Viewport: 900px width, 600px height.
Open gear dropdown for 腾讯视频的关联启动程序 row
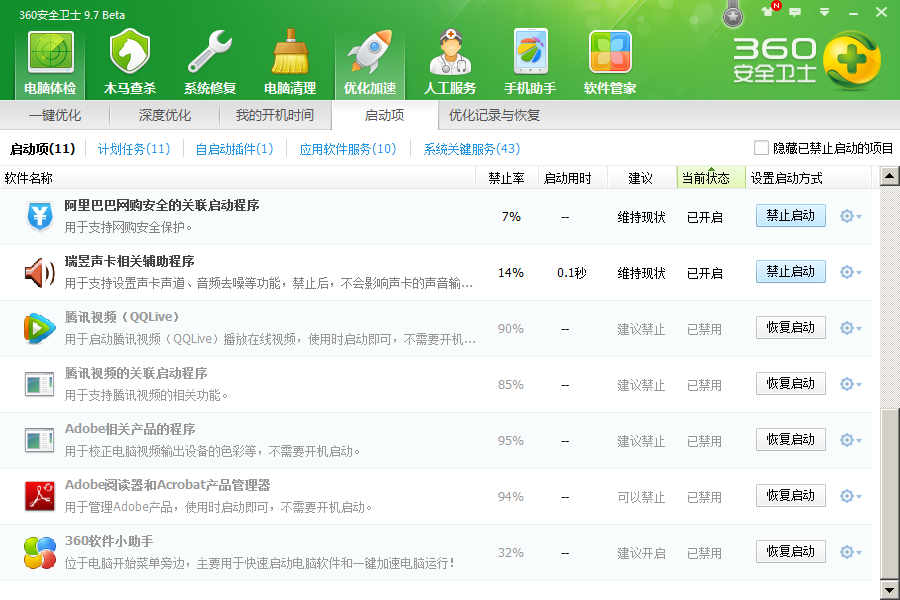(850, 384)
